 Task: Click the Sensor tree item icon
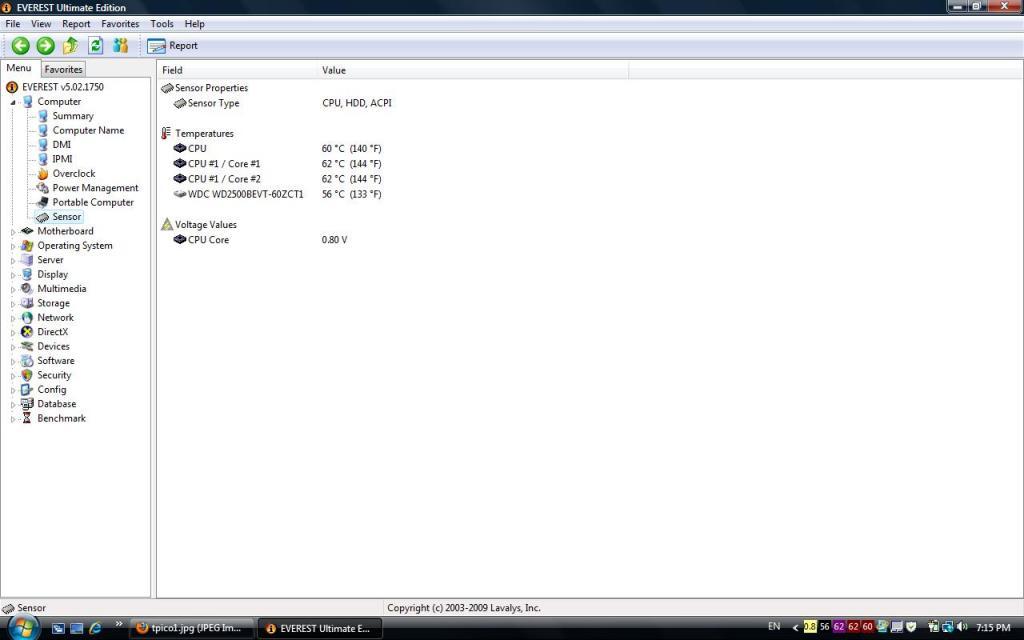42,217
